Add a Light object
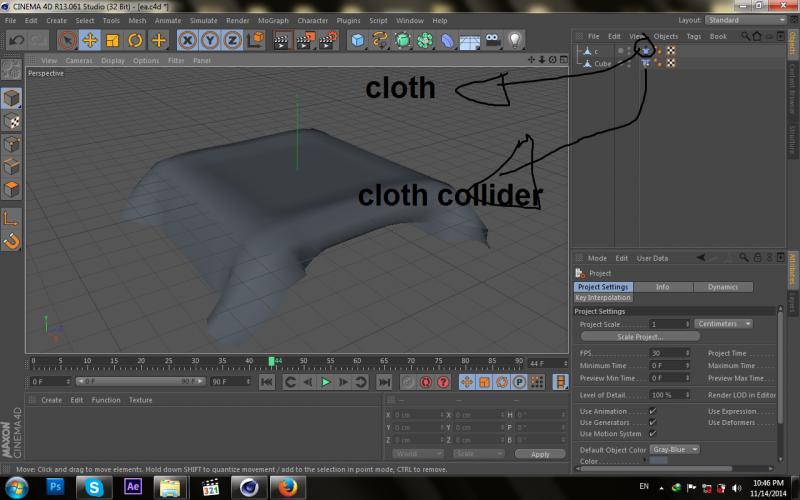 click(x=515, y=40)
